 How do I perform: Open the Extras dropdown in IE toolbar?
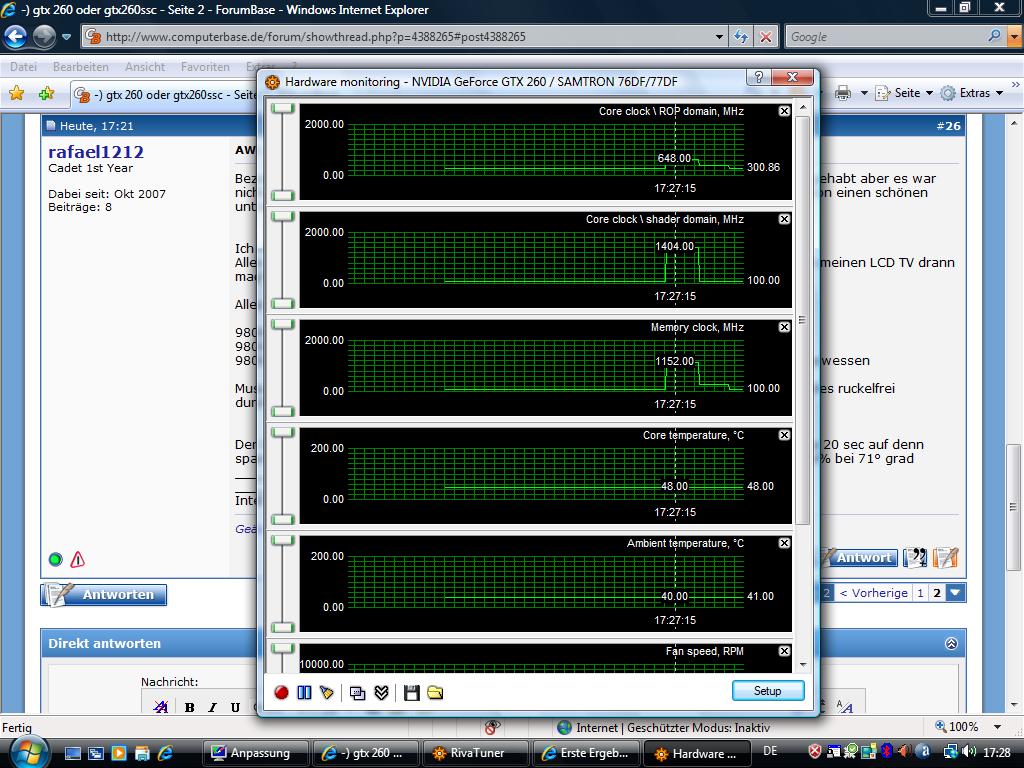pos(972,93)
